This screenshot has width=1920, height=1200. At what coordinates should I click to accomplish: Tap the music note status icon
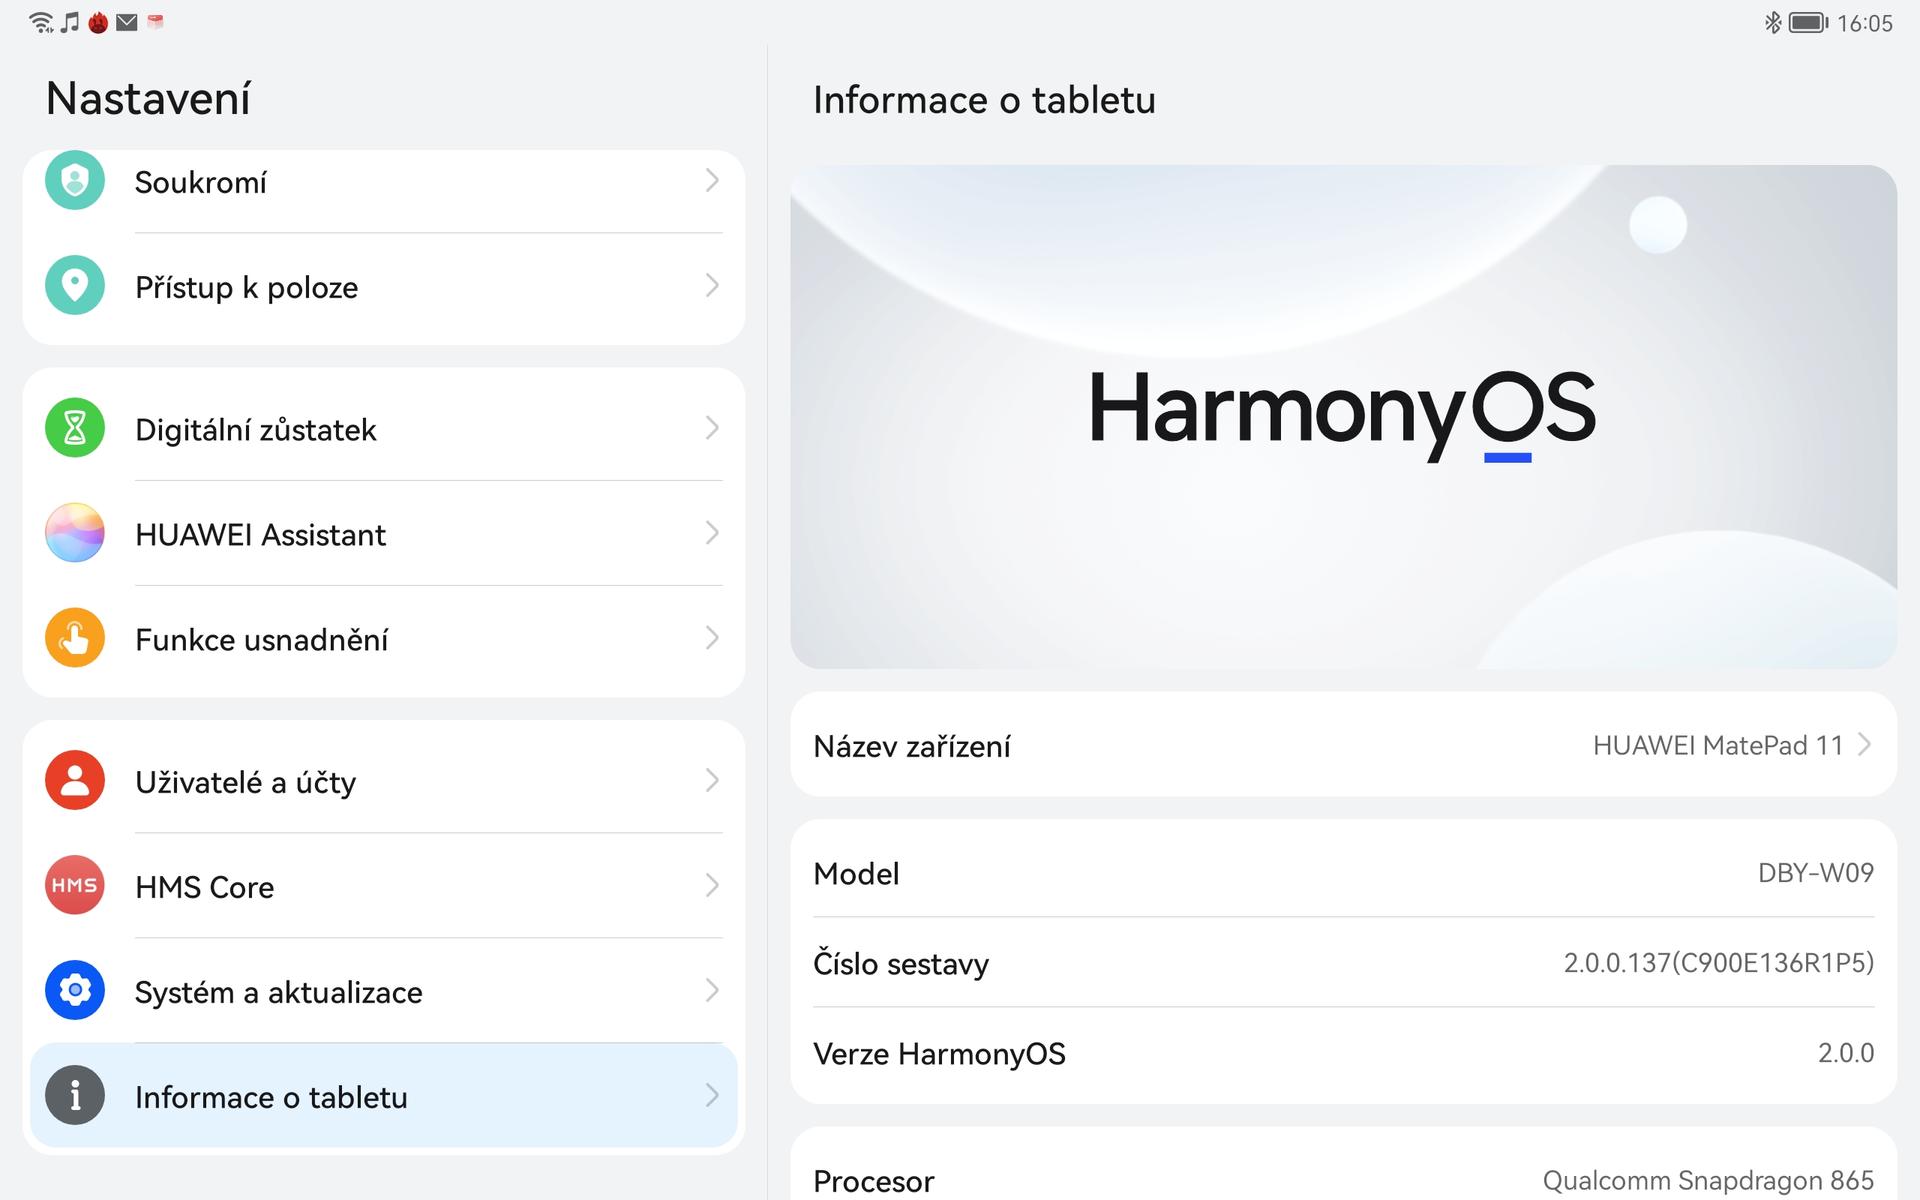(x=69, y=22)
